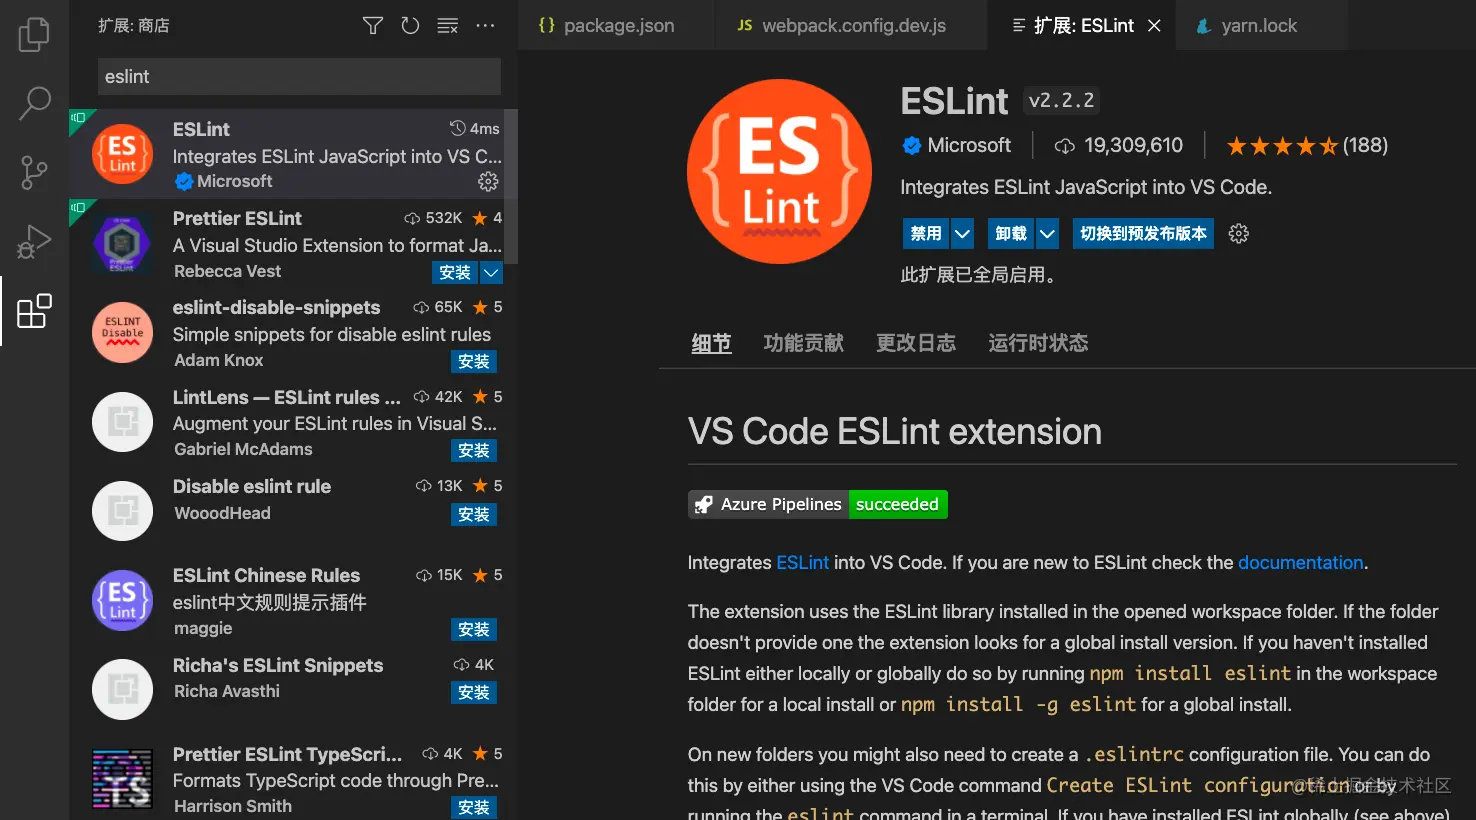Install Richa's ESLint Snippets extension

pyautogui.click(x=474, y=692)
